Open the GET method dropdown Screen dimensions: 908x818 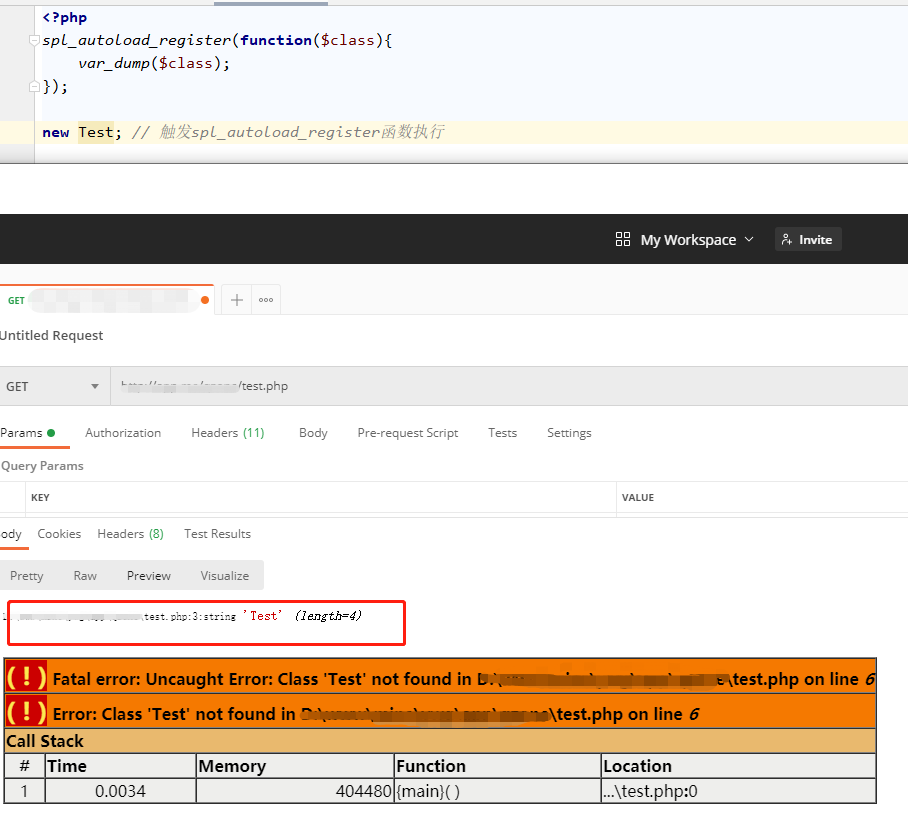pos(54,386)
